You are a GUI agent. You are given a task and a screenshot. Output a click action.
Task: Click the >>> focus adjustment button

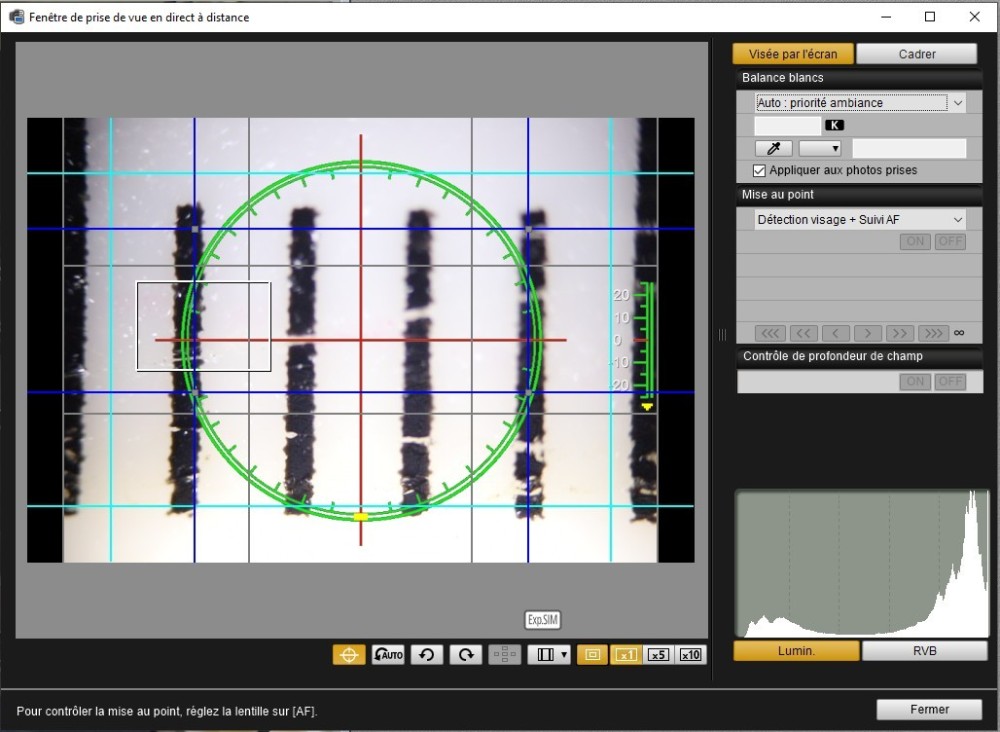[x=933, y=333]
